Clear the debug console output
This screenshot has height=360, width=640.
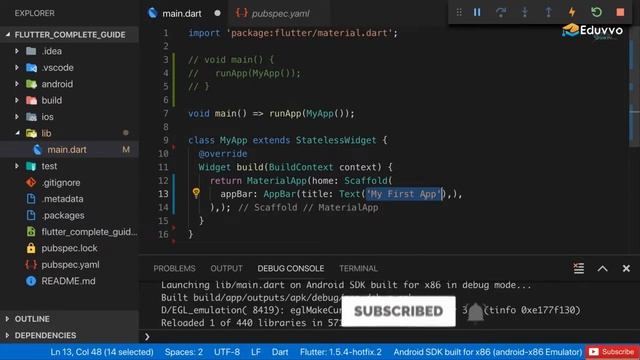pos(578,268)
